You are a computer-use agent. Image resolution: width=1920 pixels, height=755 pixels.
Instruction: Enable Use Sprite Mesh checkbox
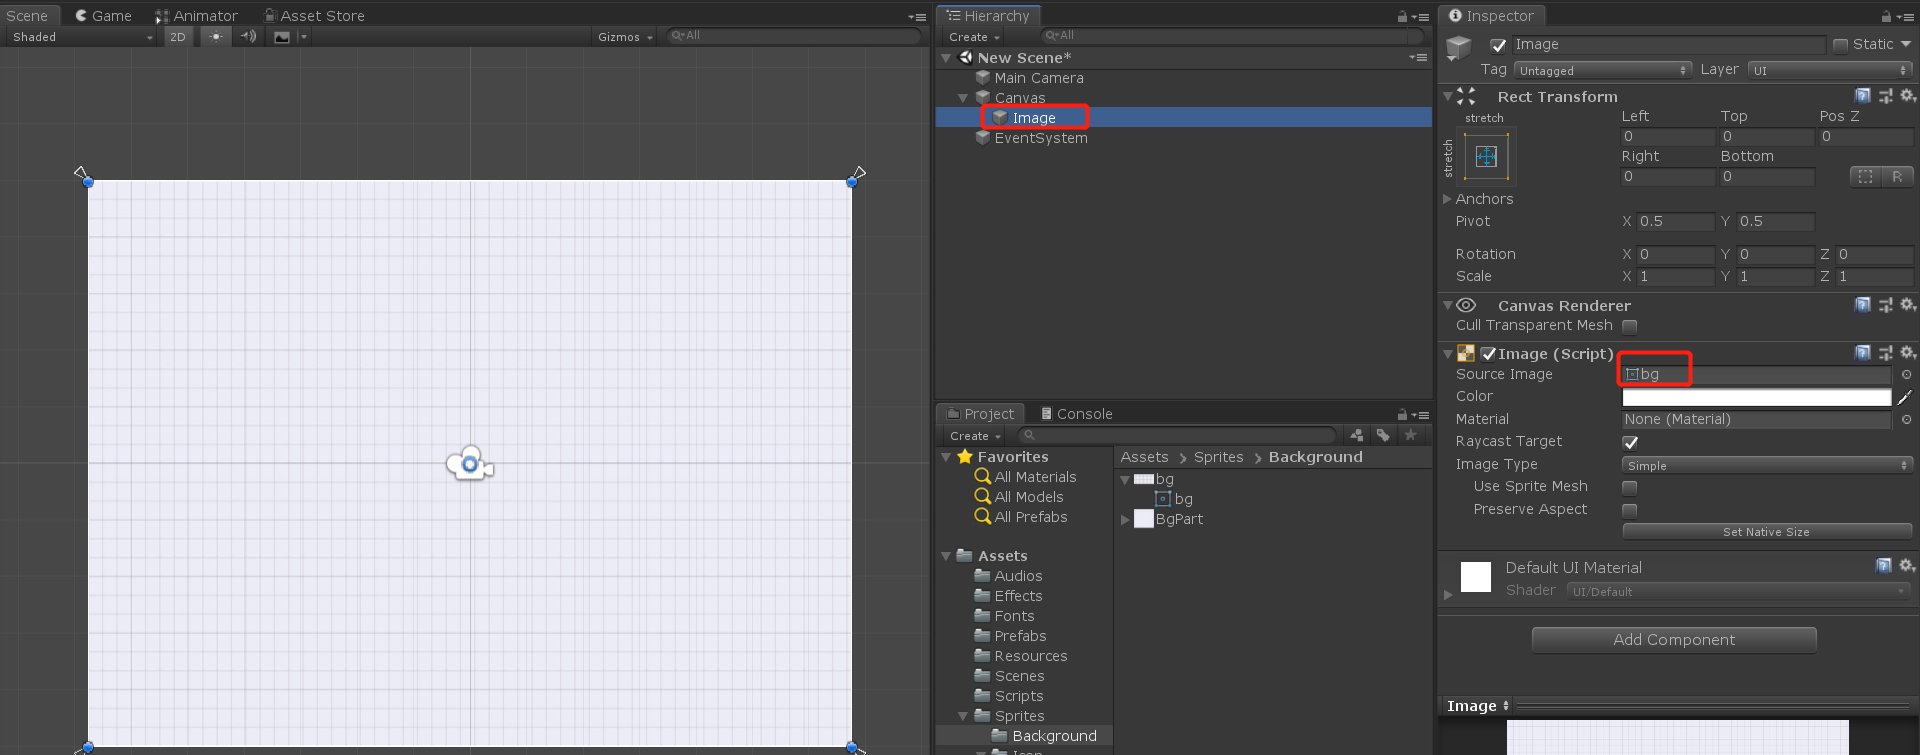pos(1629,487)
